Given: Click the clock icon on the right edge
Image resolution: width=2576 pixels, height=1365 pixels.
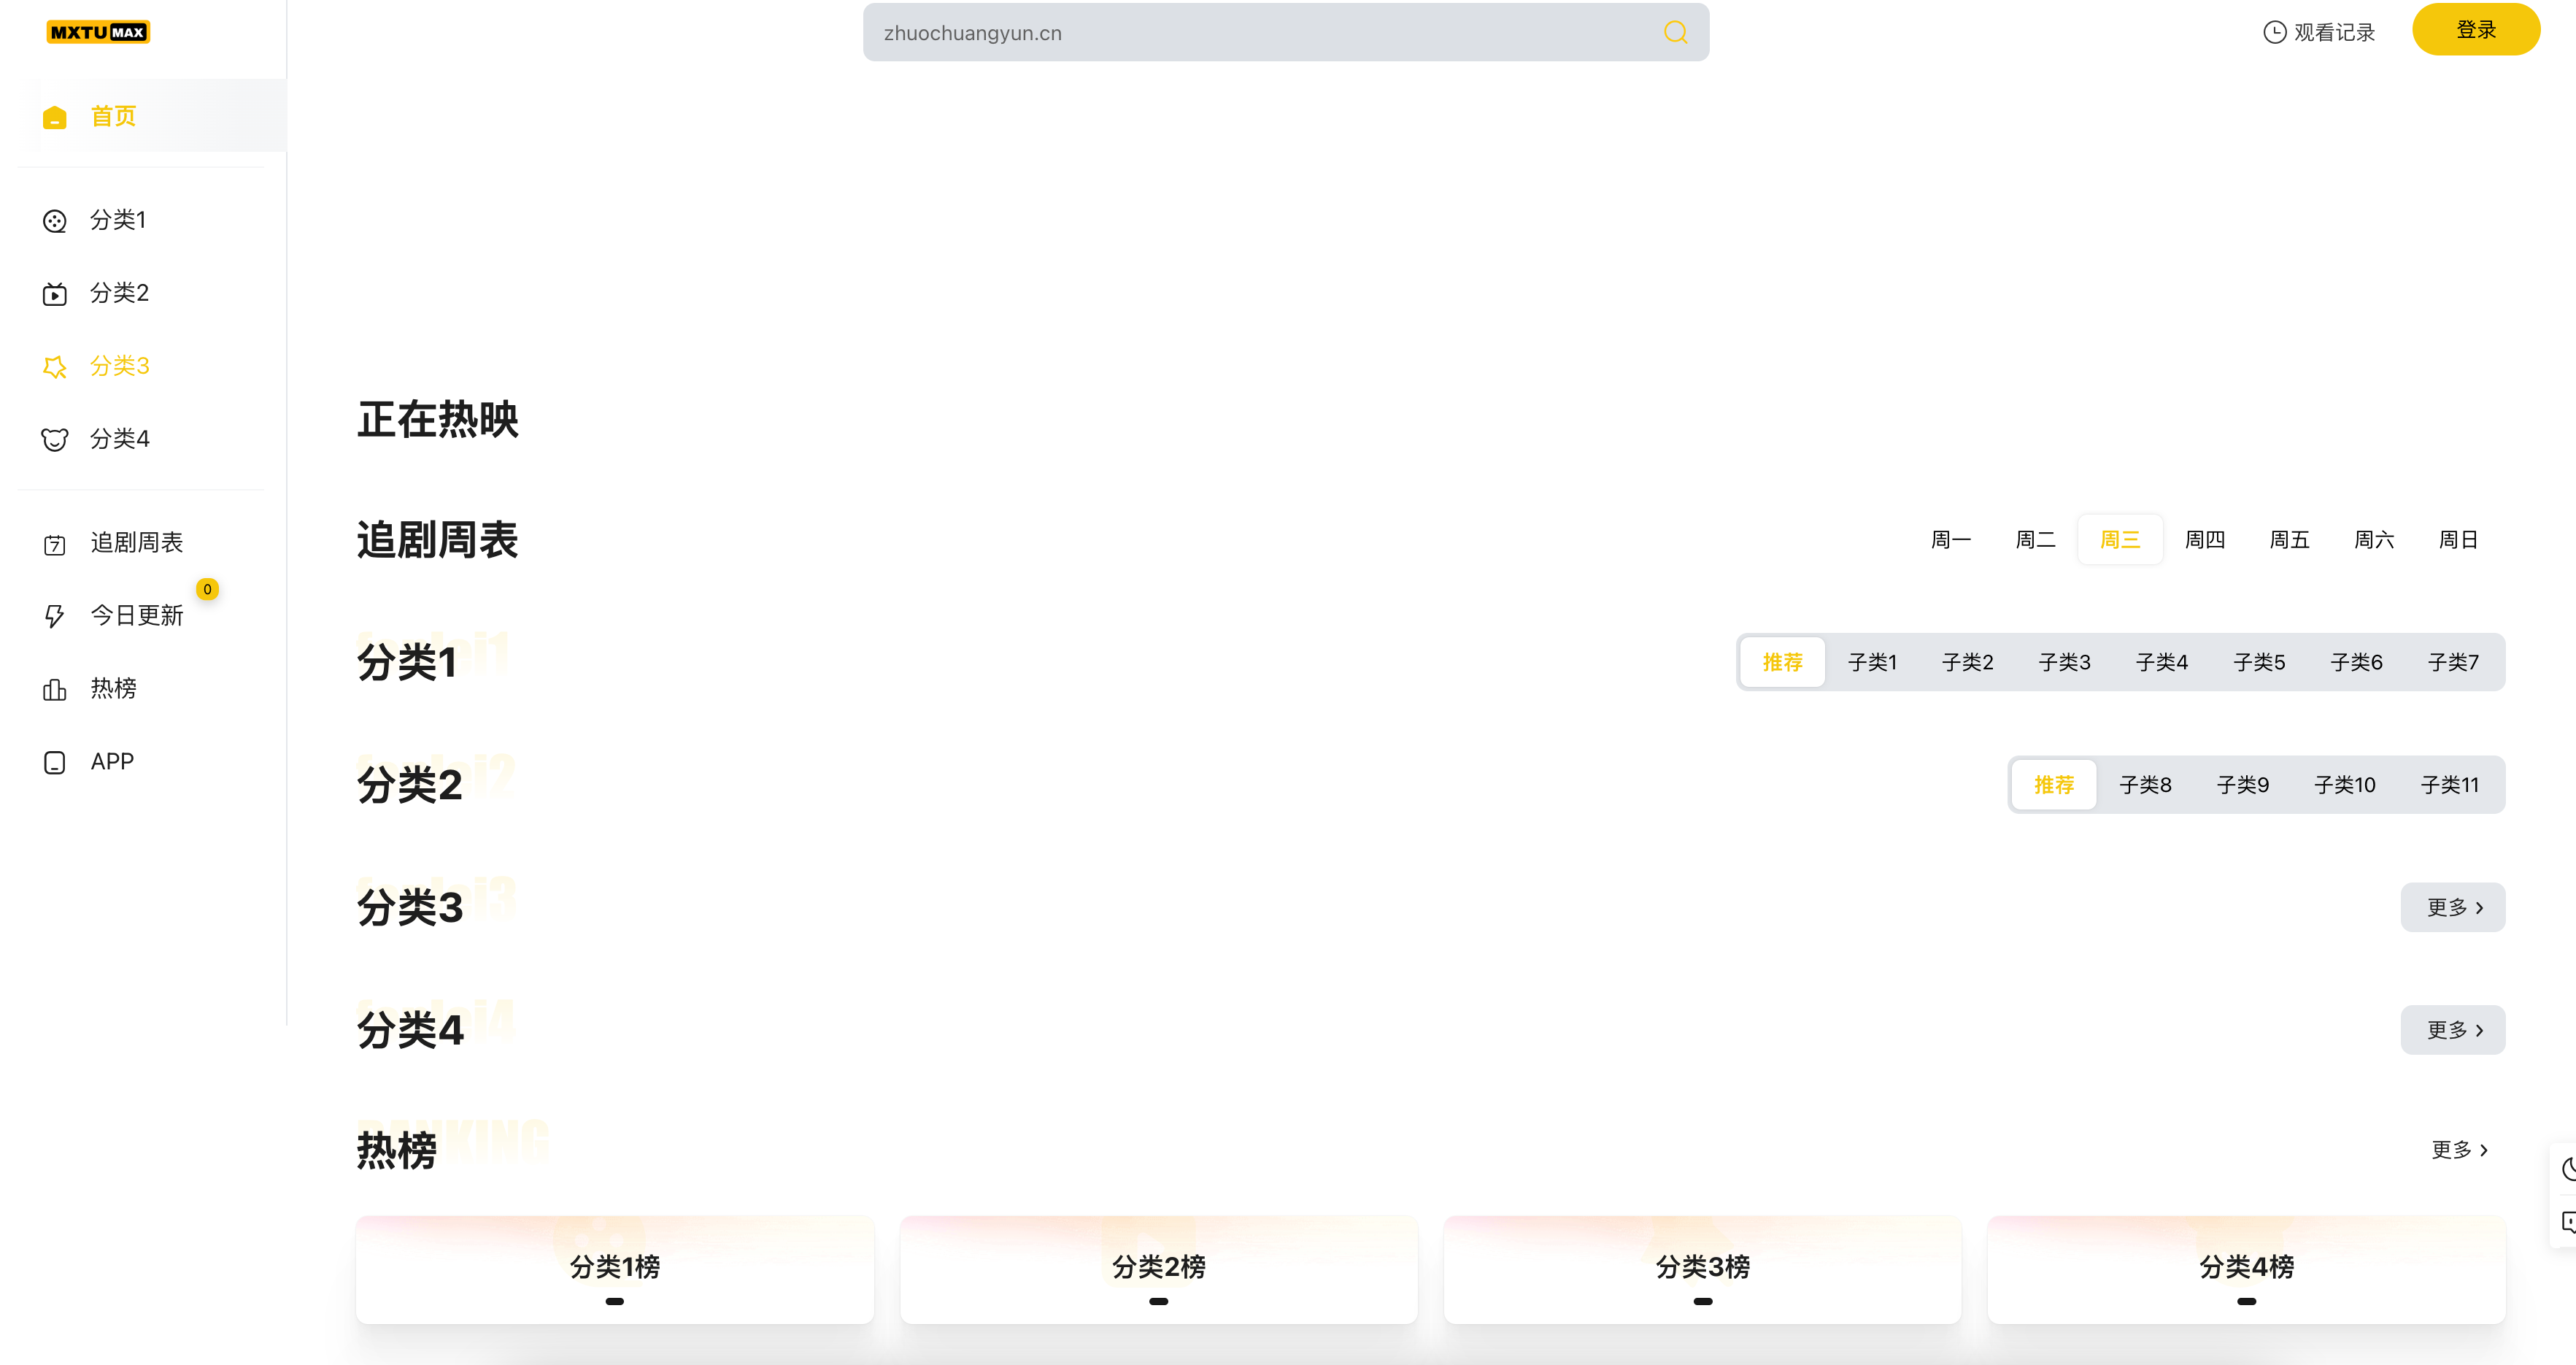Looking at the screenshot, I should point(2568,1168).
